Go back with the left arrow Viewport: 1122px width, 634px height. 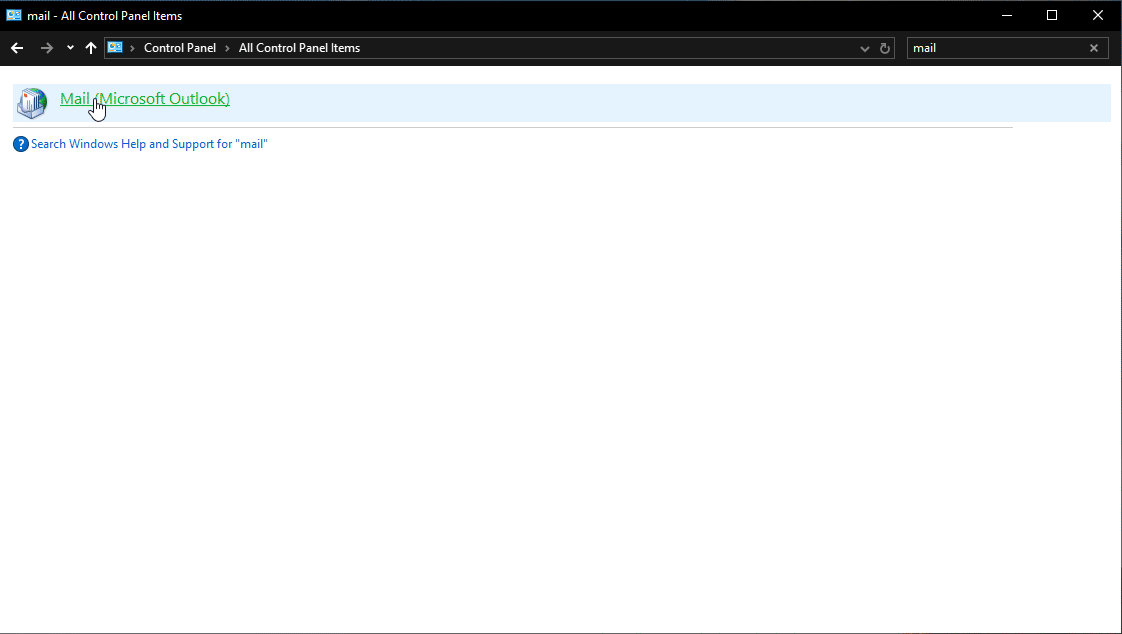pos(17,48)
